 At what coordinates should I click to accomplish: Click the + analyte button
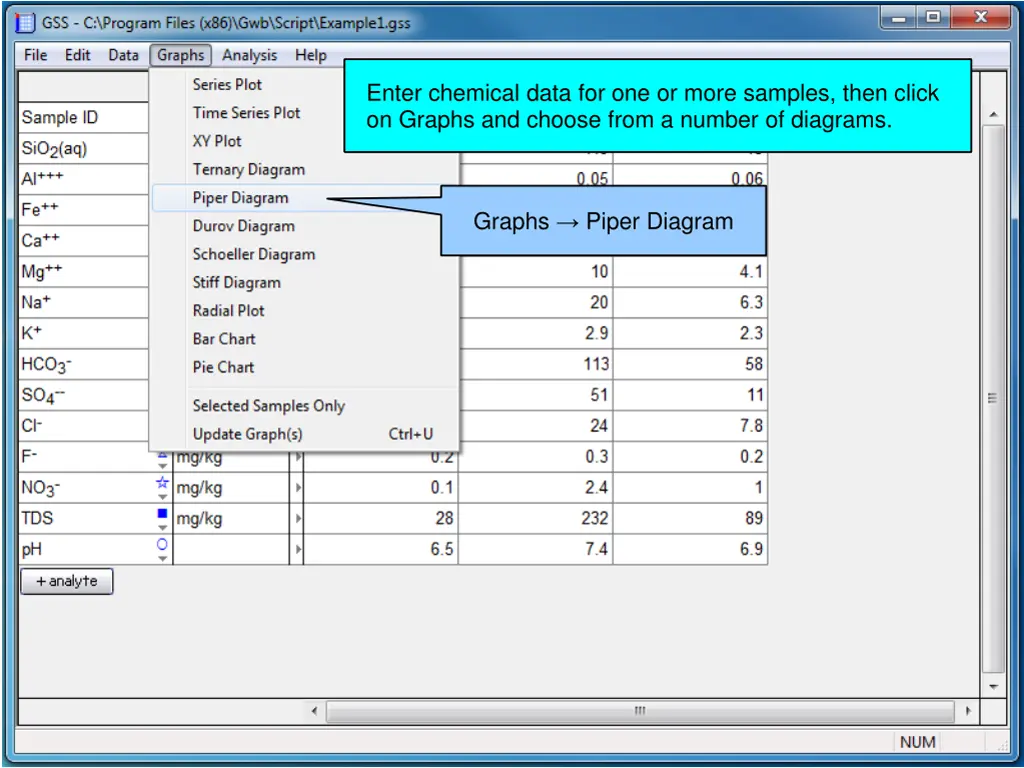(x=67, y=581)
